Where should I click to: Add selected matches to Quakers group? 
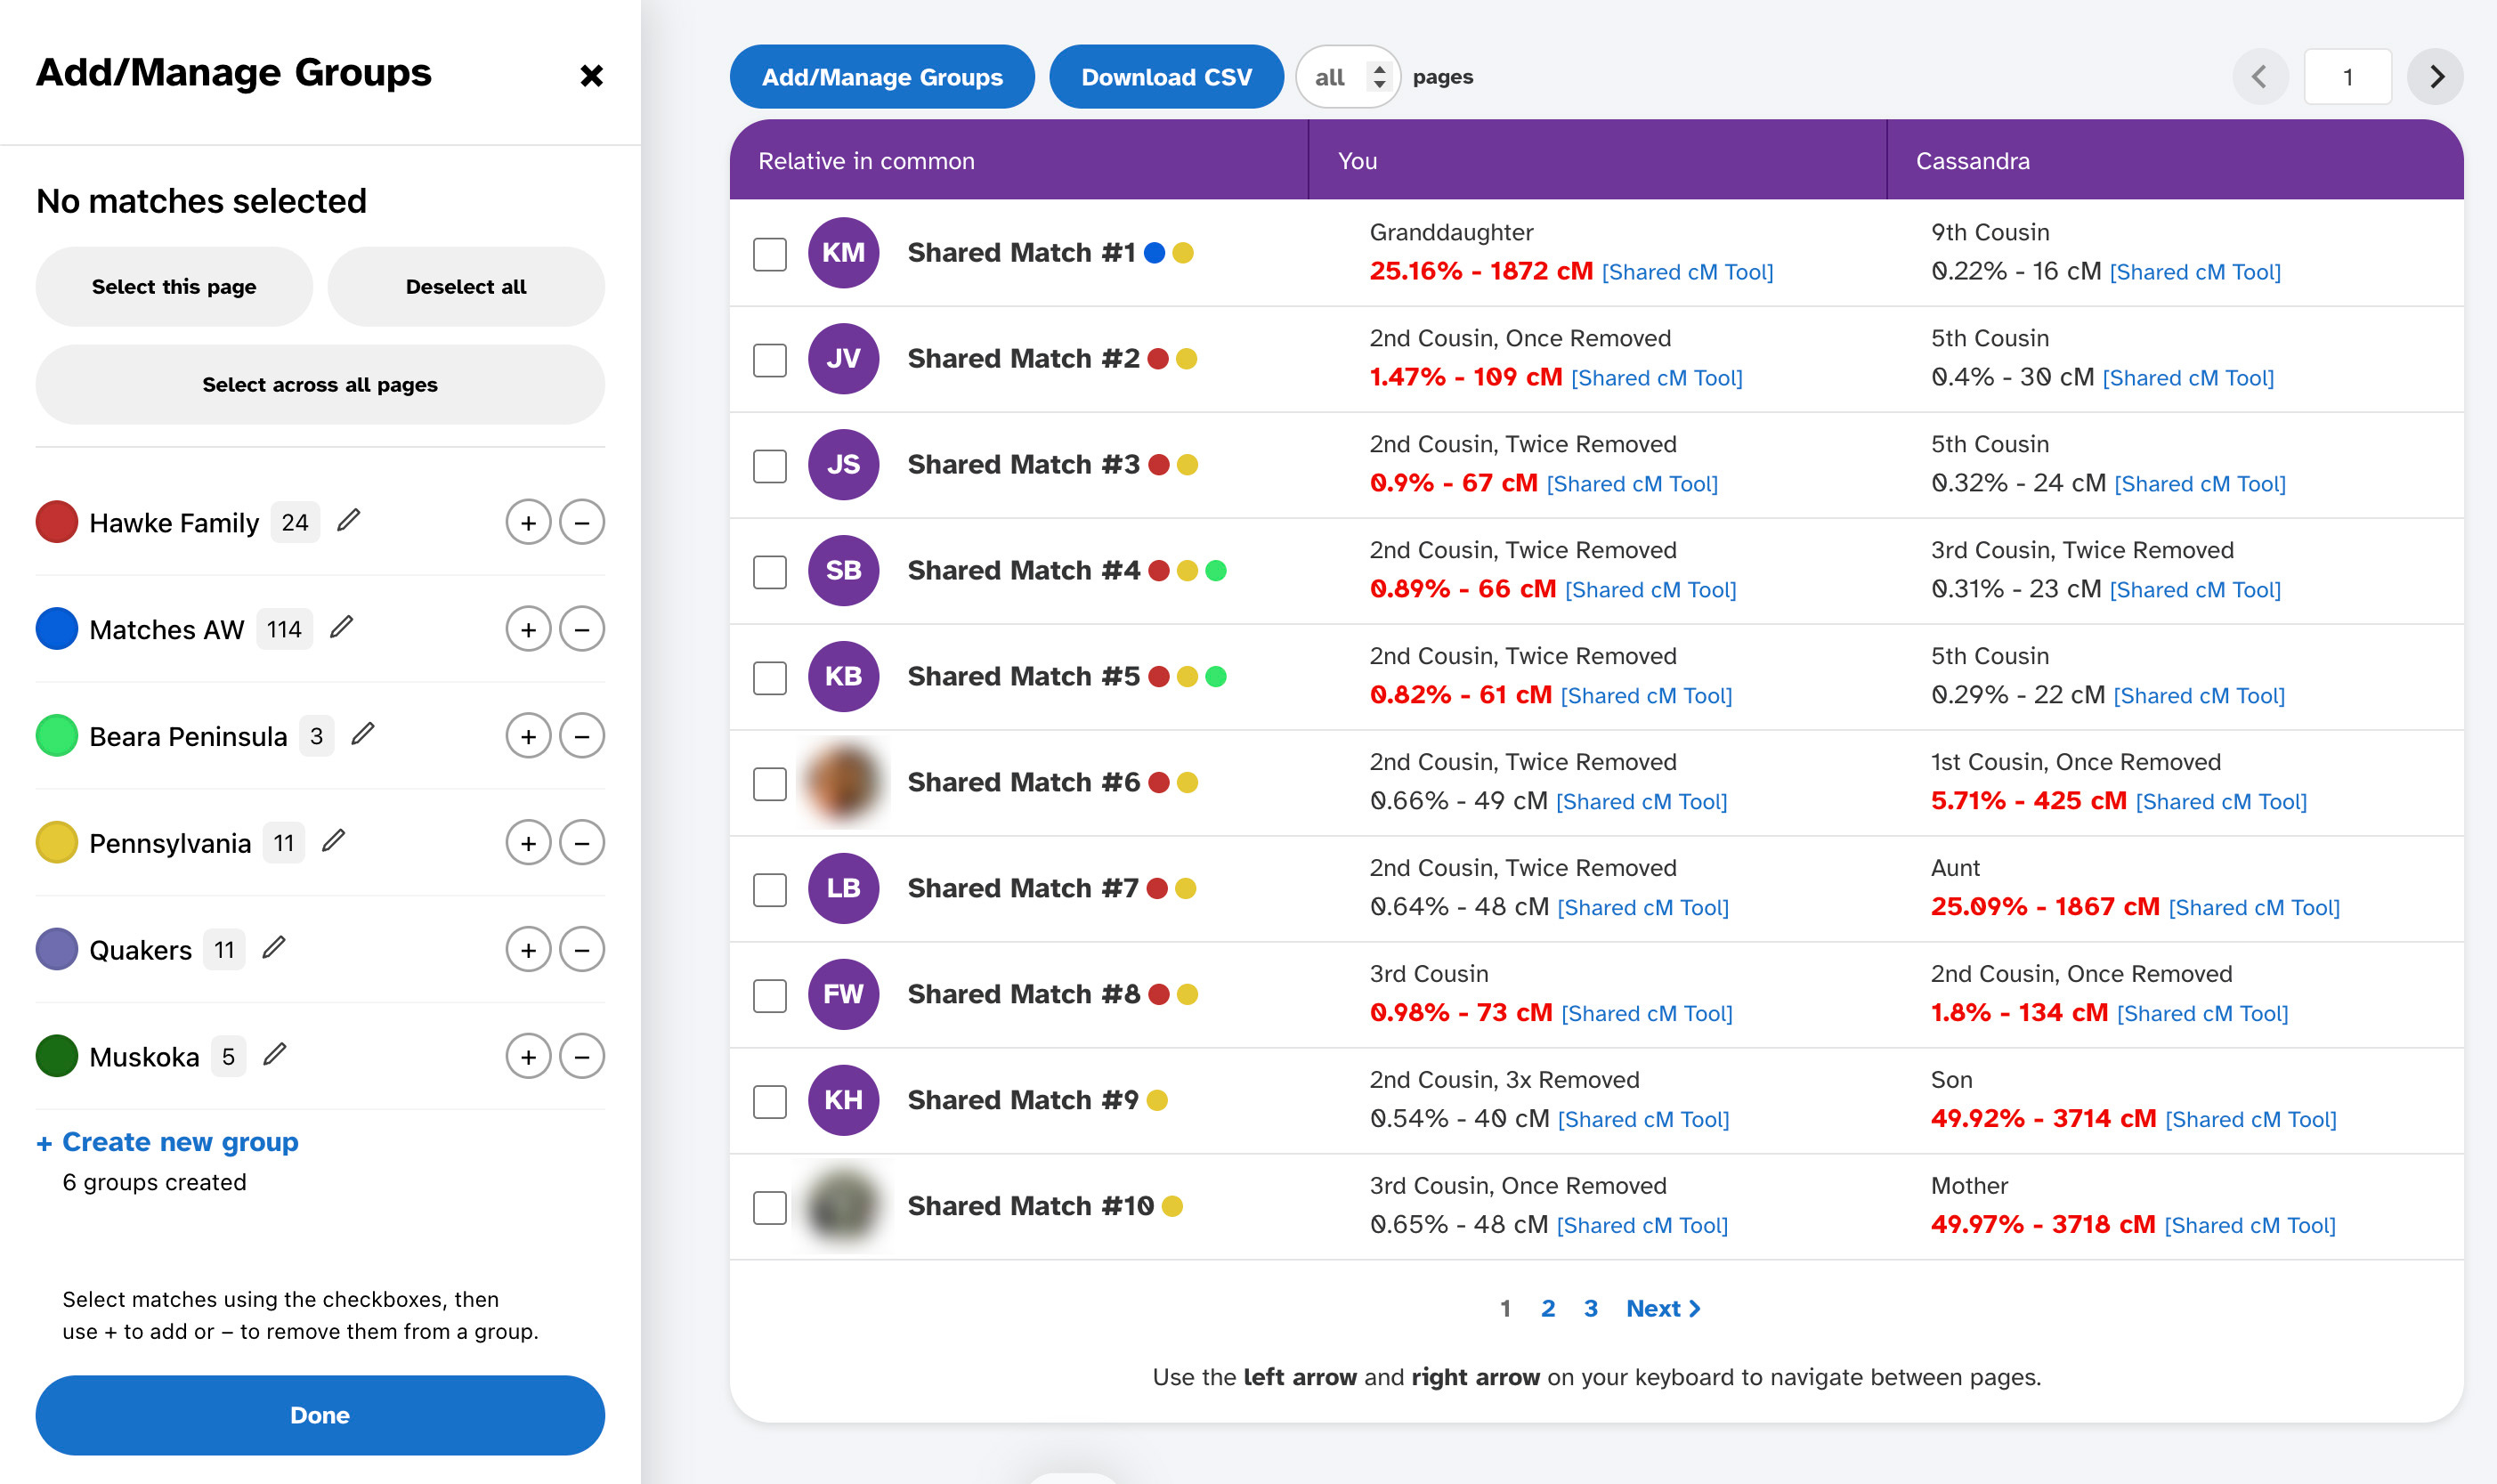click(x=528, y=950)
